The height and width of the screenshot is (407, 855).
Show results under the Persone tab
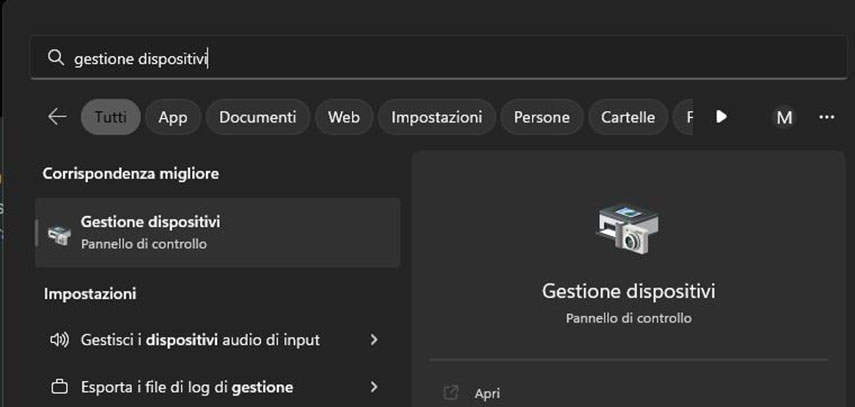click(541, 117)
